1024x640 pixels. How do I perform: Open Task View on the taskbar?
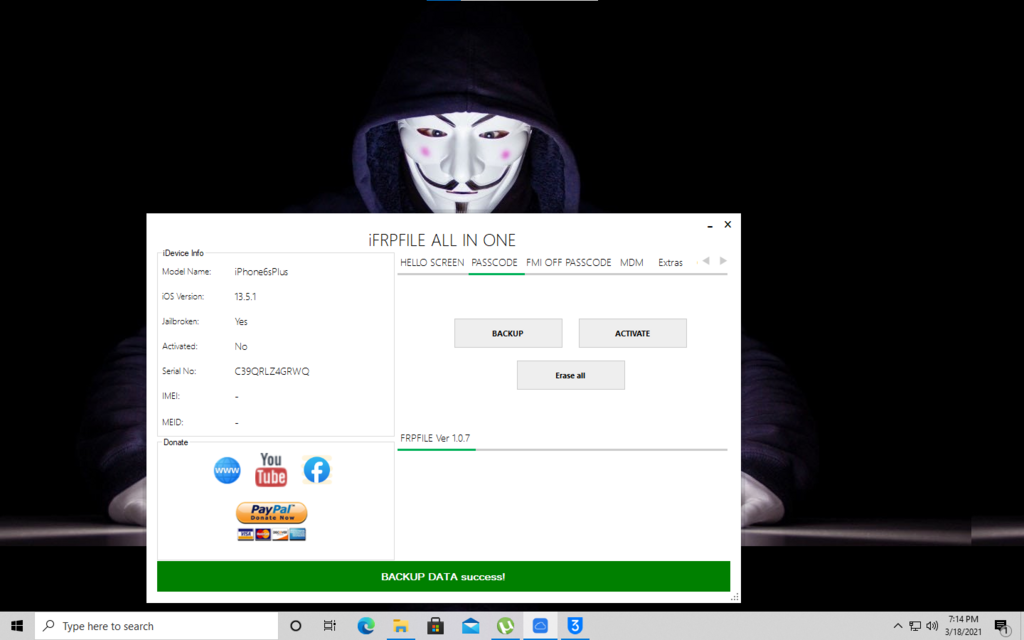[x=330, y=626]
